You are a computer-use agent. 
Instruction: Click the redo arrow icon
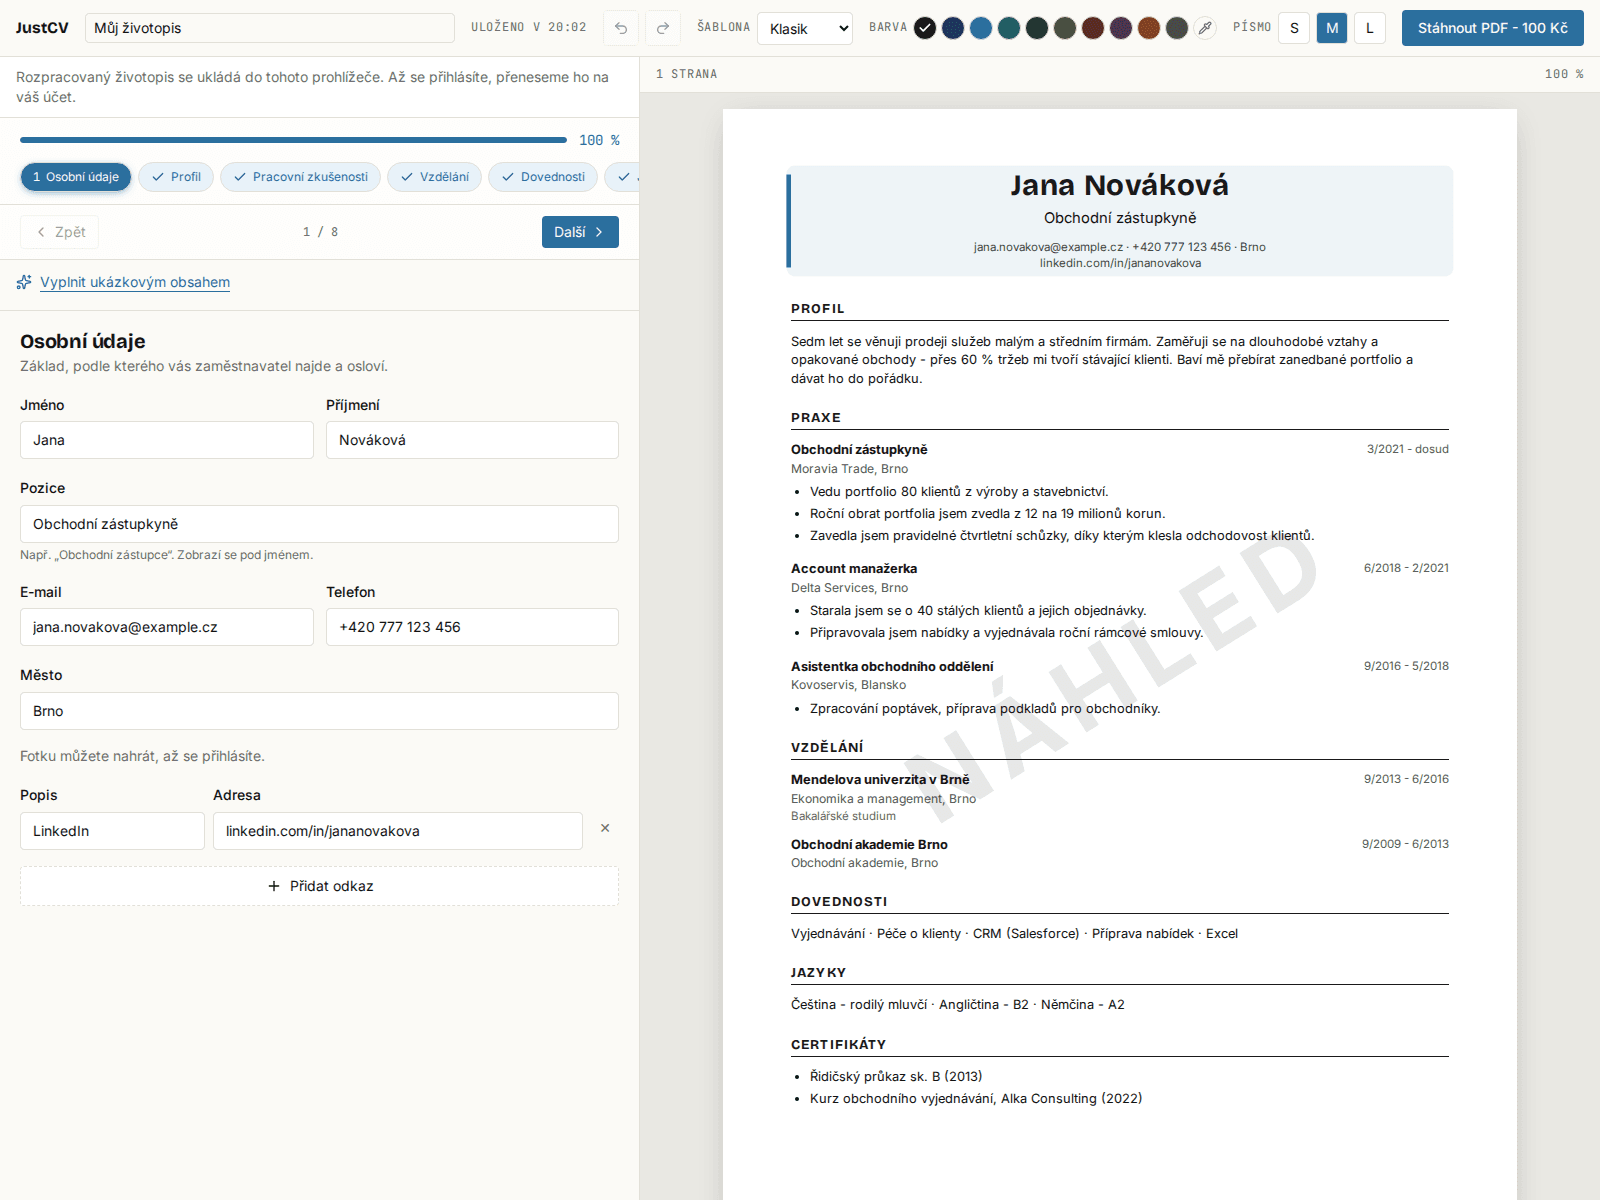pos(663,28)
